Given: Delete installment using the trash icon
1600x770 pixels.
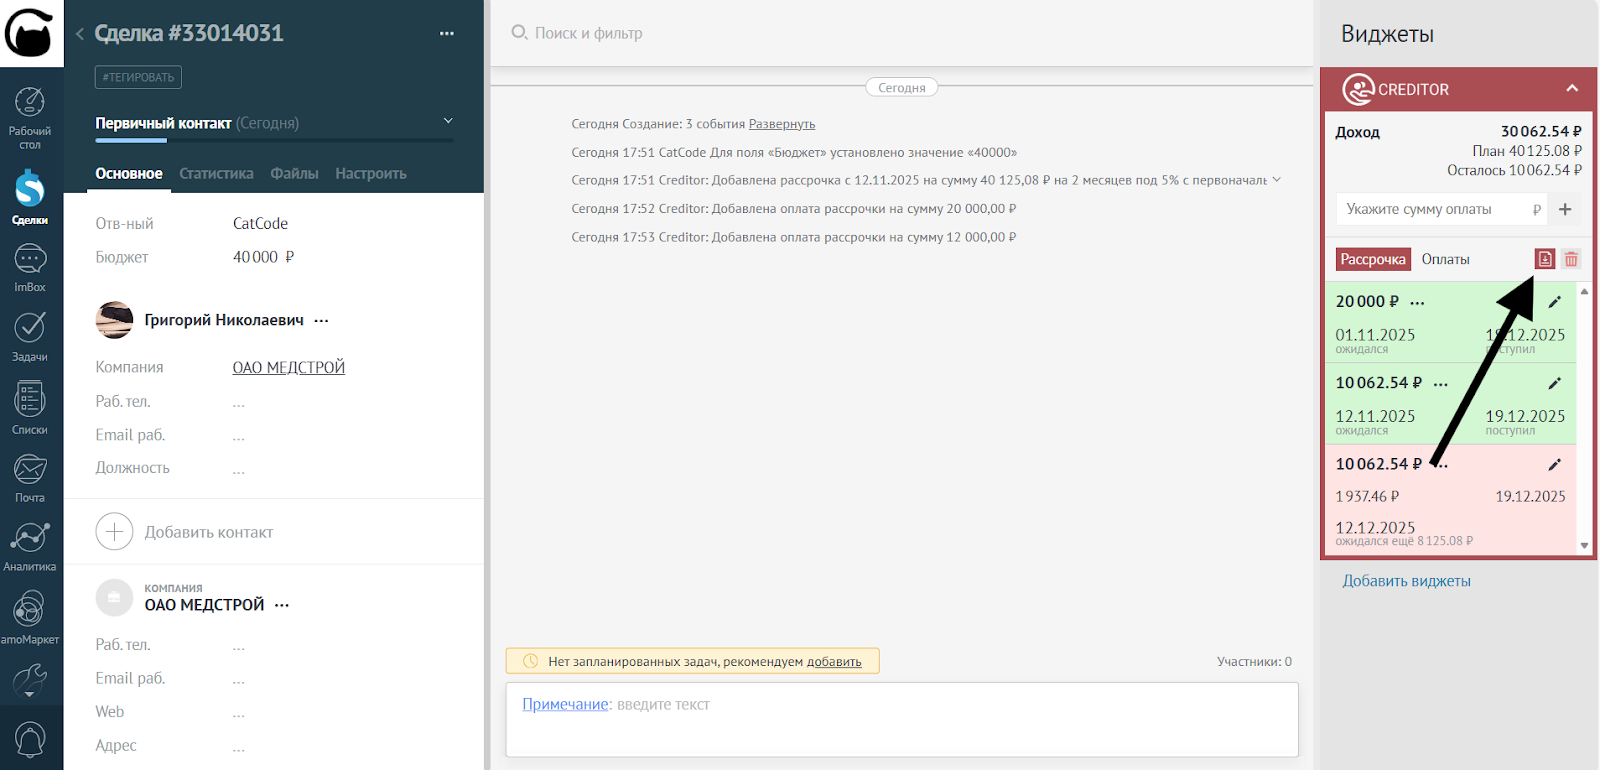Looking at the screenshot, I should point(1571,259).
